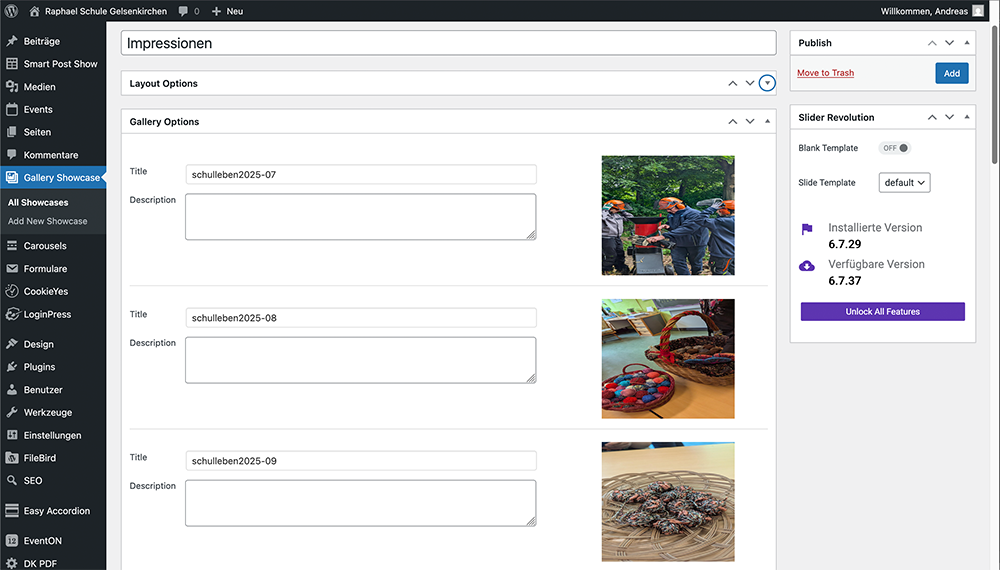The height and width of the screenshot is (570, 1000).
Task: Click the Plugins plug icon
Action: (11, 367)
